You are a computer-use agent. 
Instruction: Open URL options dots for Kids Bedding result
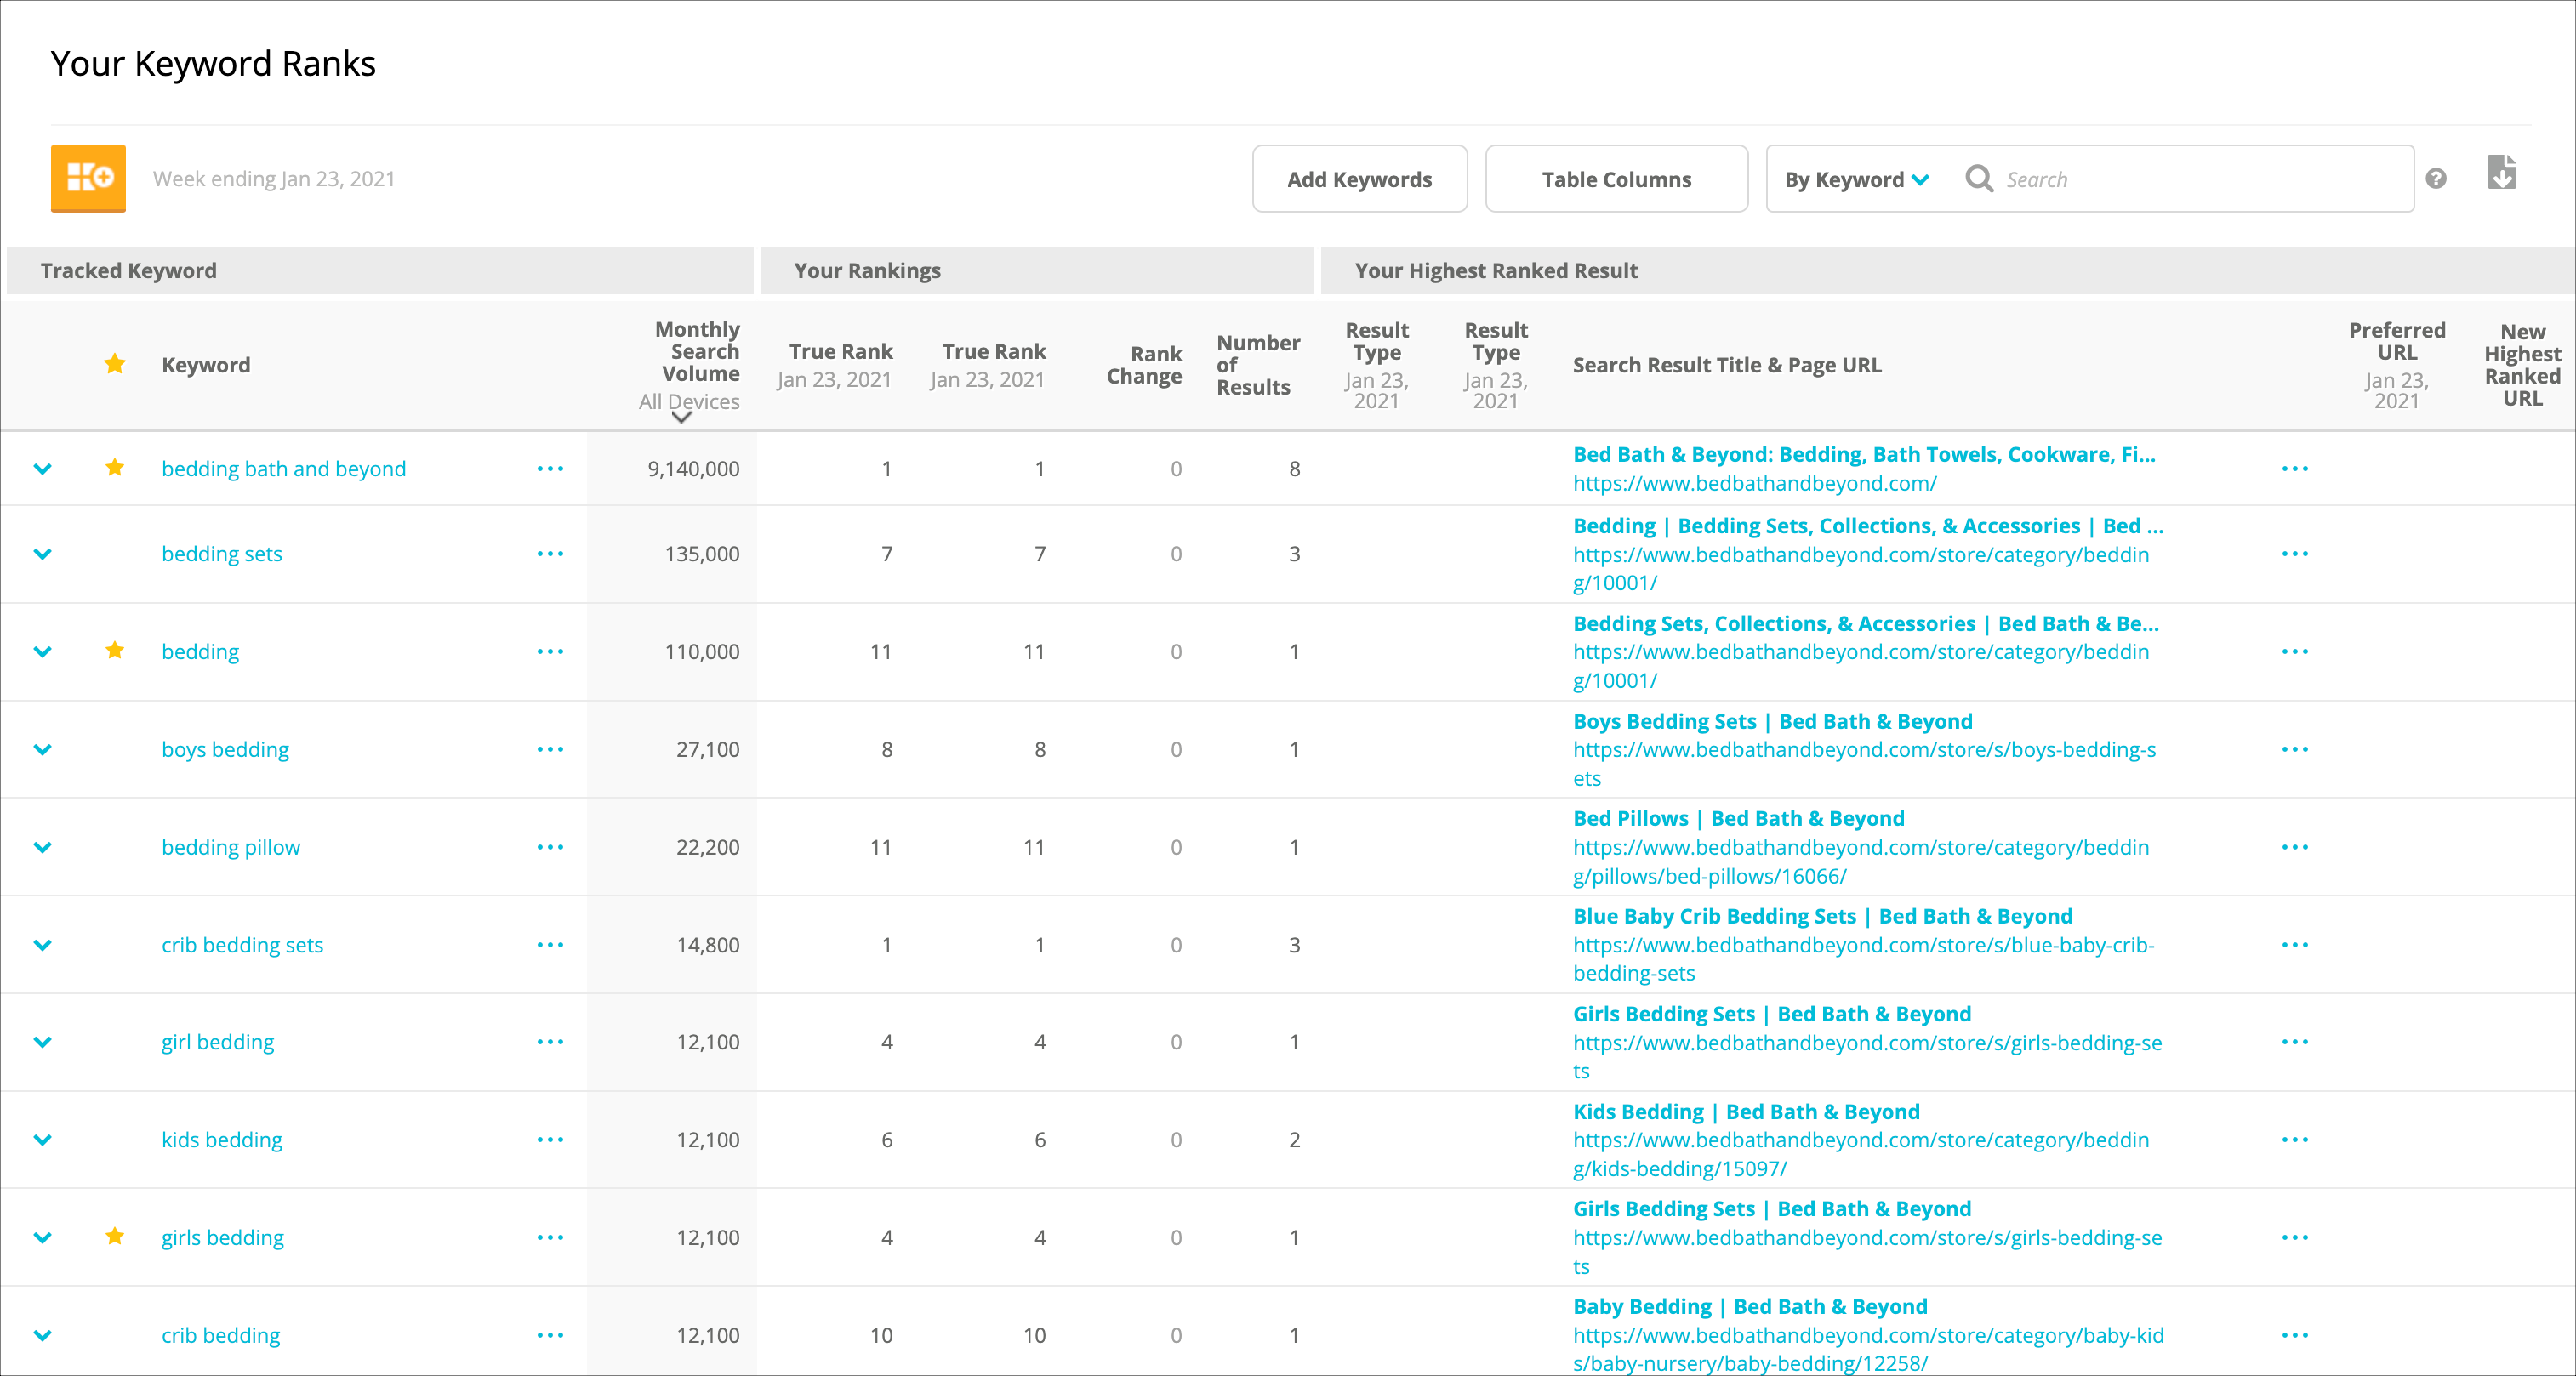pos(2295,1140)
